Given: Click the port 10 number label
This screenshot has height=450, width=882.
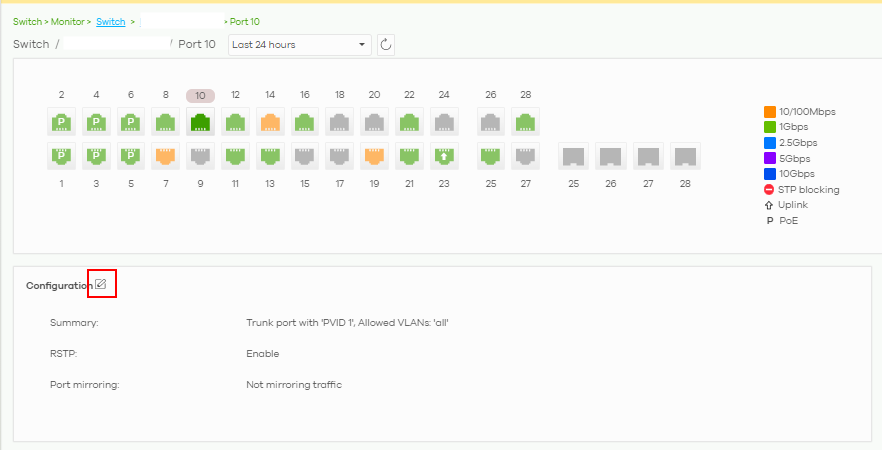Looking at the screenshot, I should (200, 95).
